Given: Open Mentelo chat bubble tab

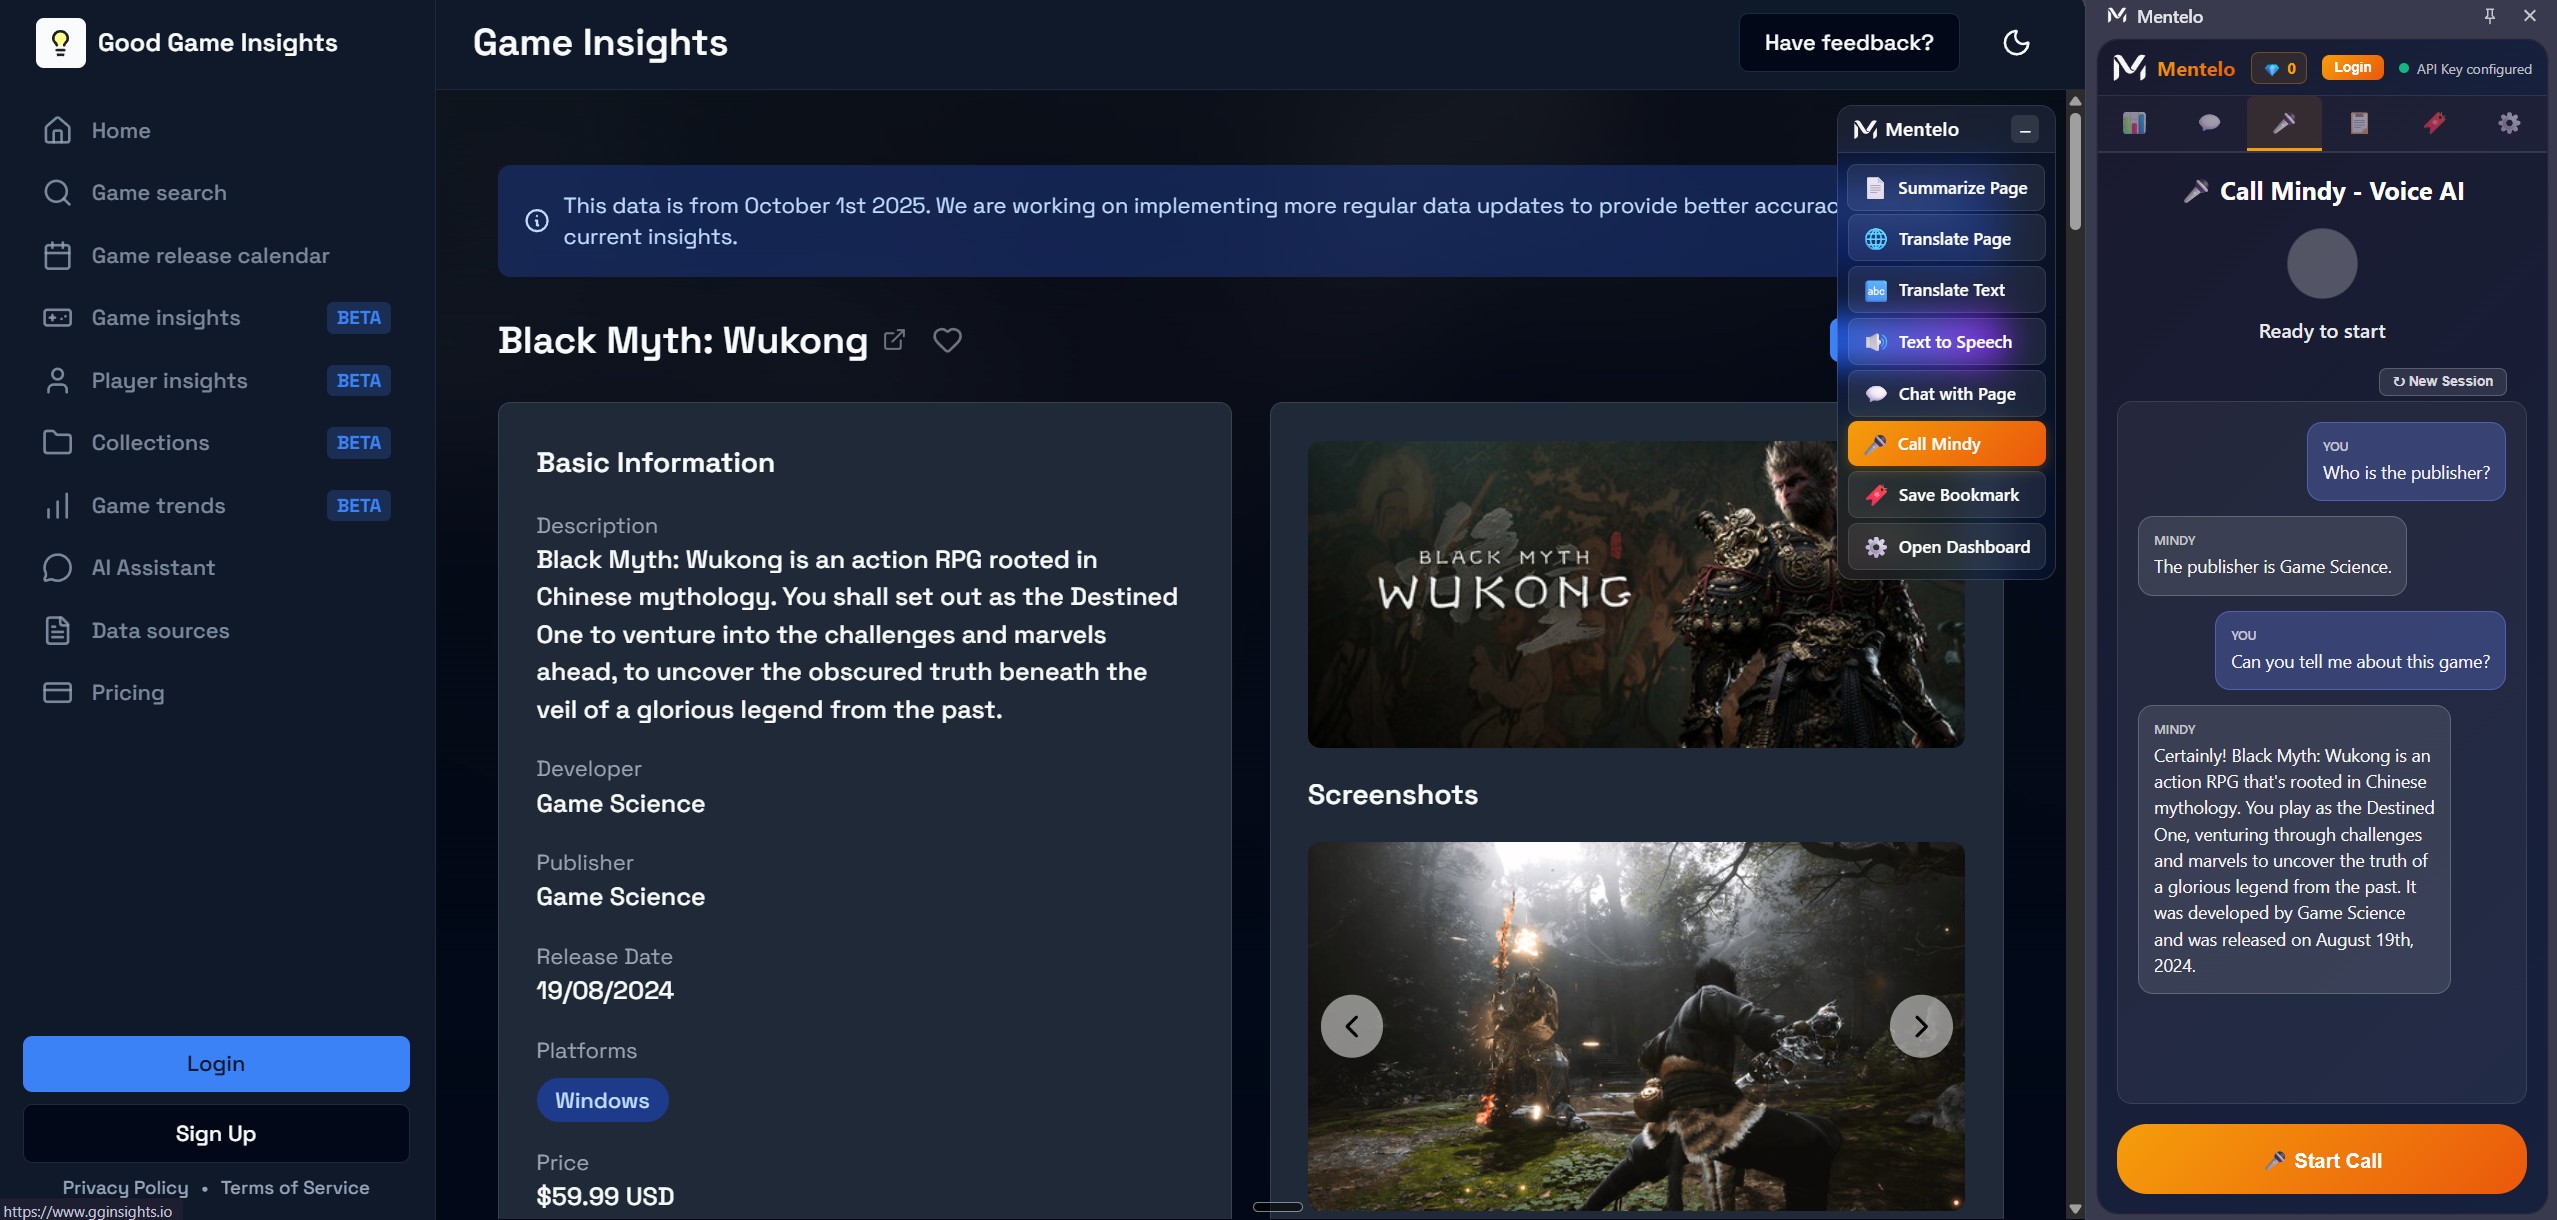Looking at the screenshot, I should point(2209,123).
